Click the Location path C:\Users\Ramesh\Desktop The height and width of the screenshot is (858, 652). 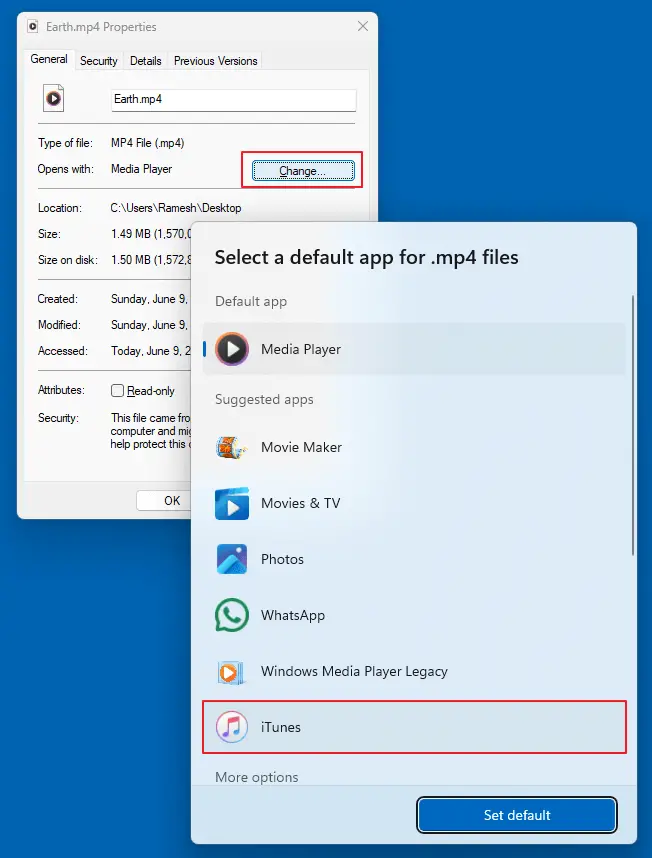[x=176, y=208]
